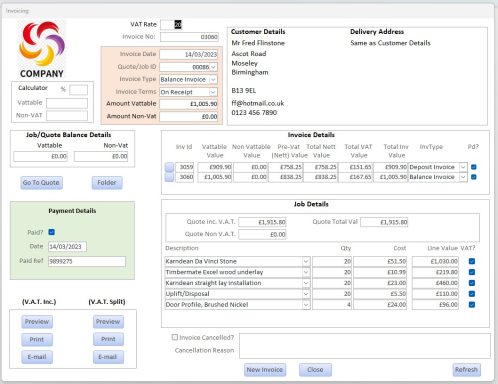
Task: Click customer name Mr Fred Flinstone
Action: pyautogui.click(x=258, y=43)
